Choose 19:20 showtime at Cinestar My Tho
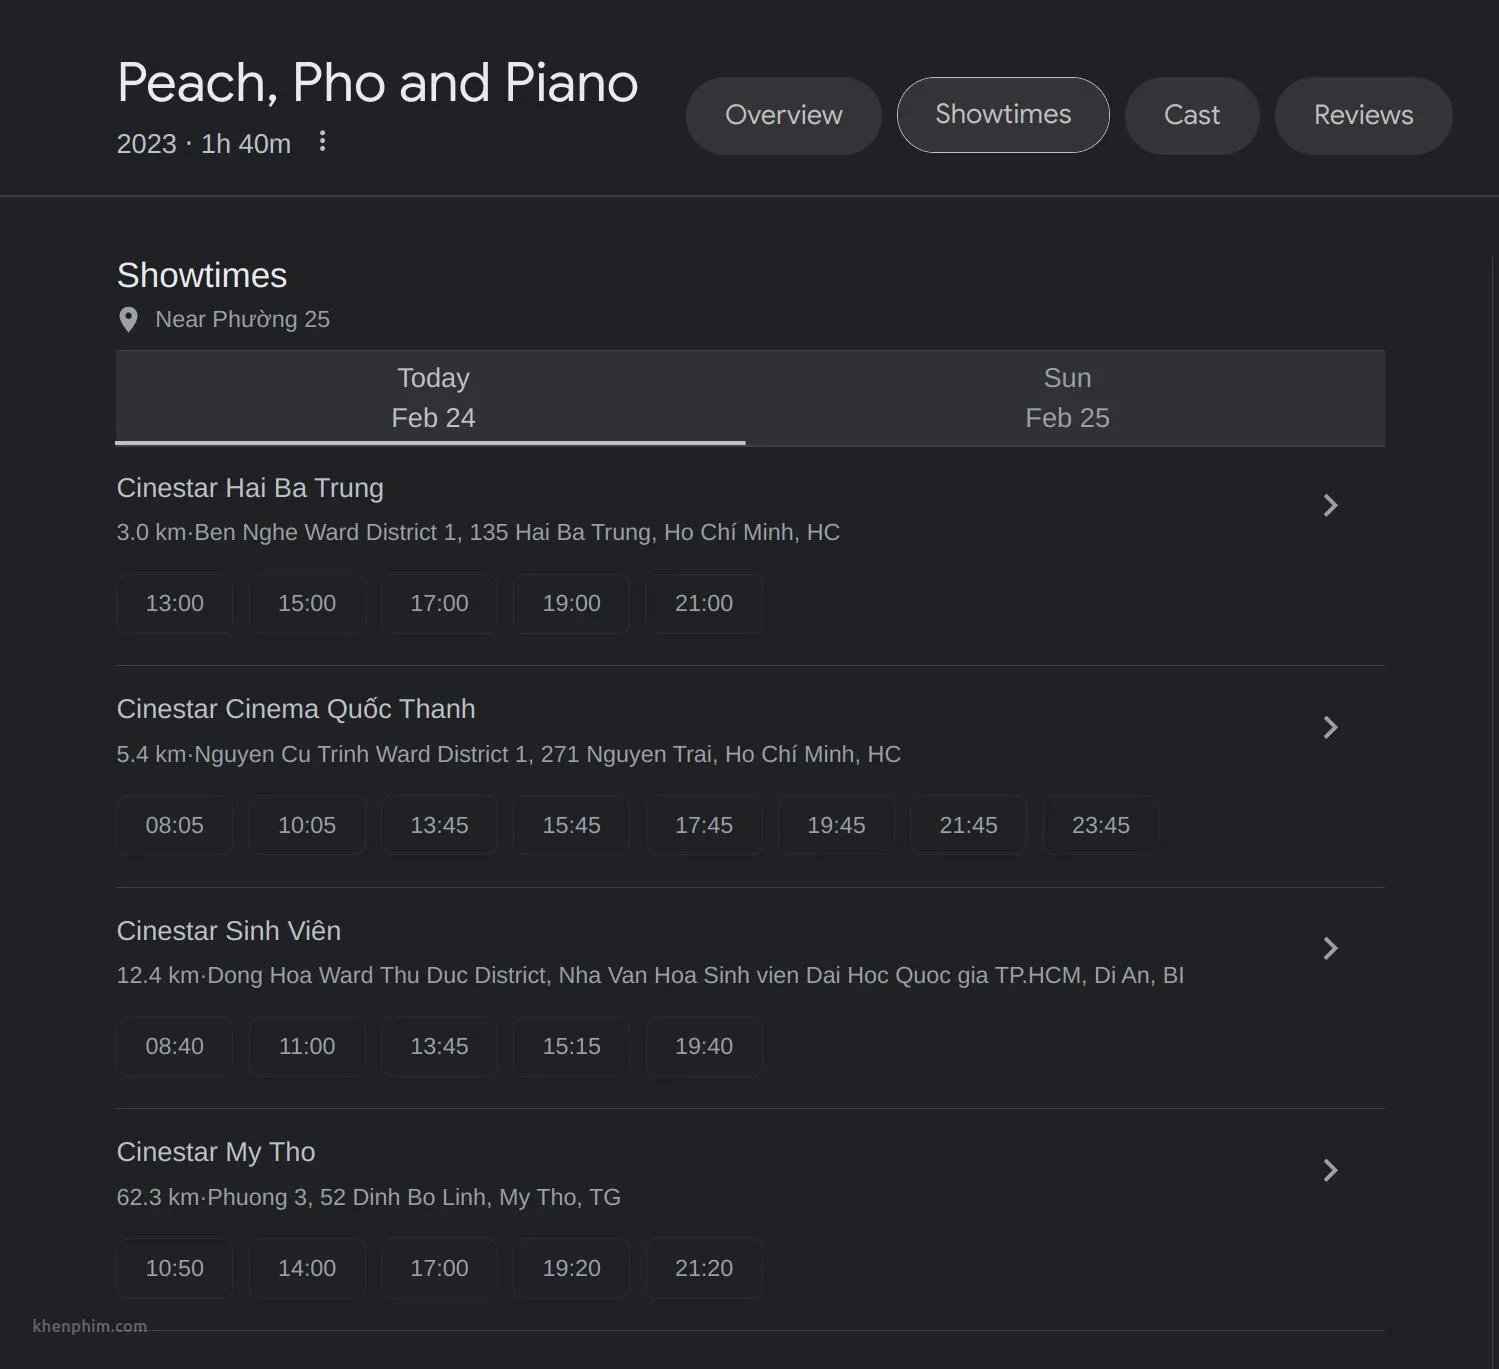Image resolution: width=1499 pixels, height=1369 pixels. [572, 1269]
